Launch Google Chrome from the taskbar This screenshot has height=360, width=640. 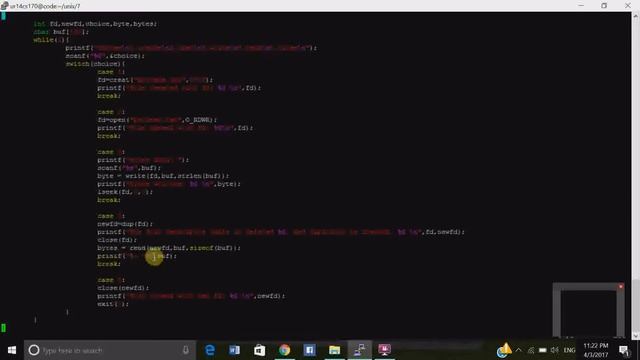[x=284, y=350]
